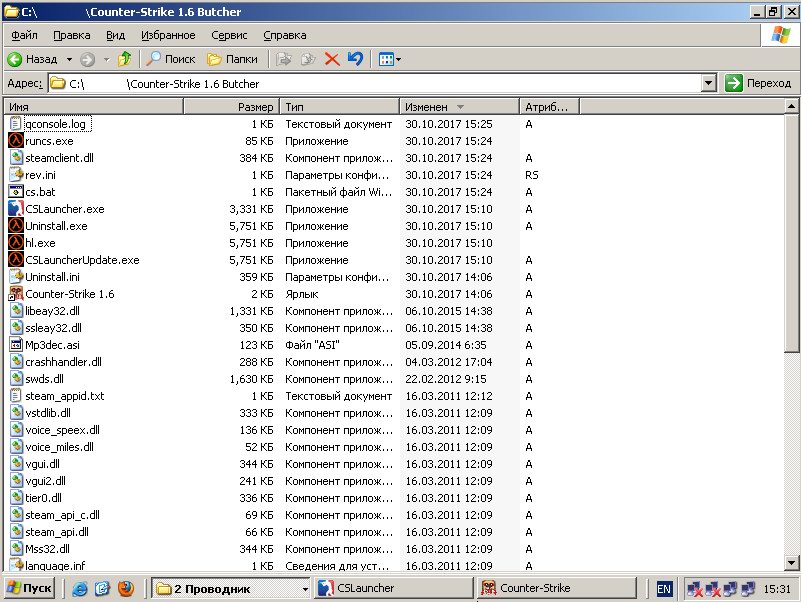Select the ssleay32.dll file name
Image resolution: width=801 pixels, height=602 pixels.
tap(53, 328)
